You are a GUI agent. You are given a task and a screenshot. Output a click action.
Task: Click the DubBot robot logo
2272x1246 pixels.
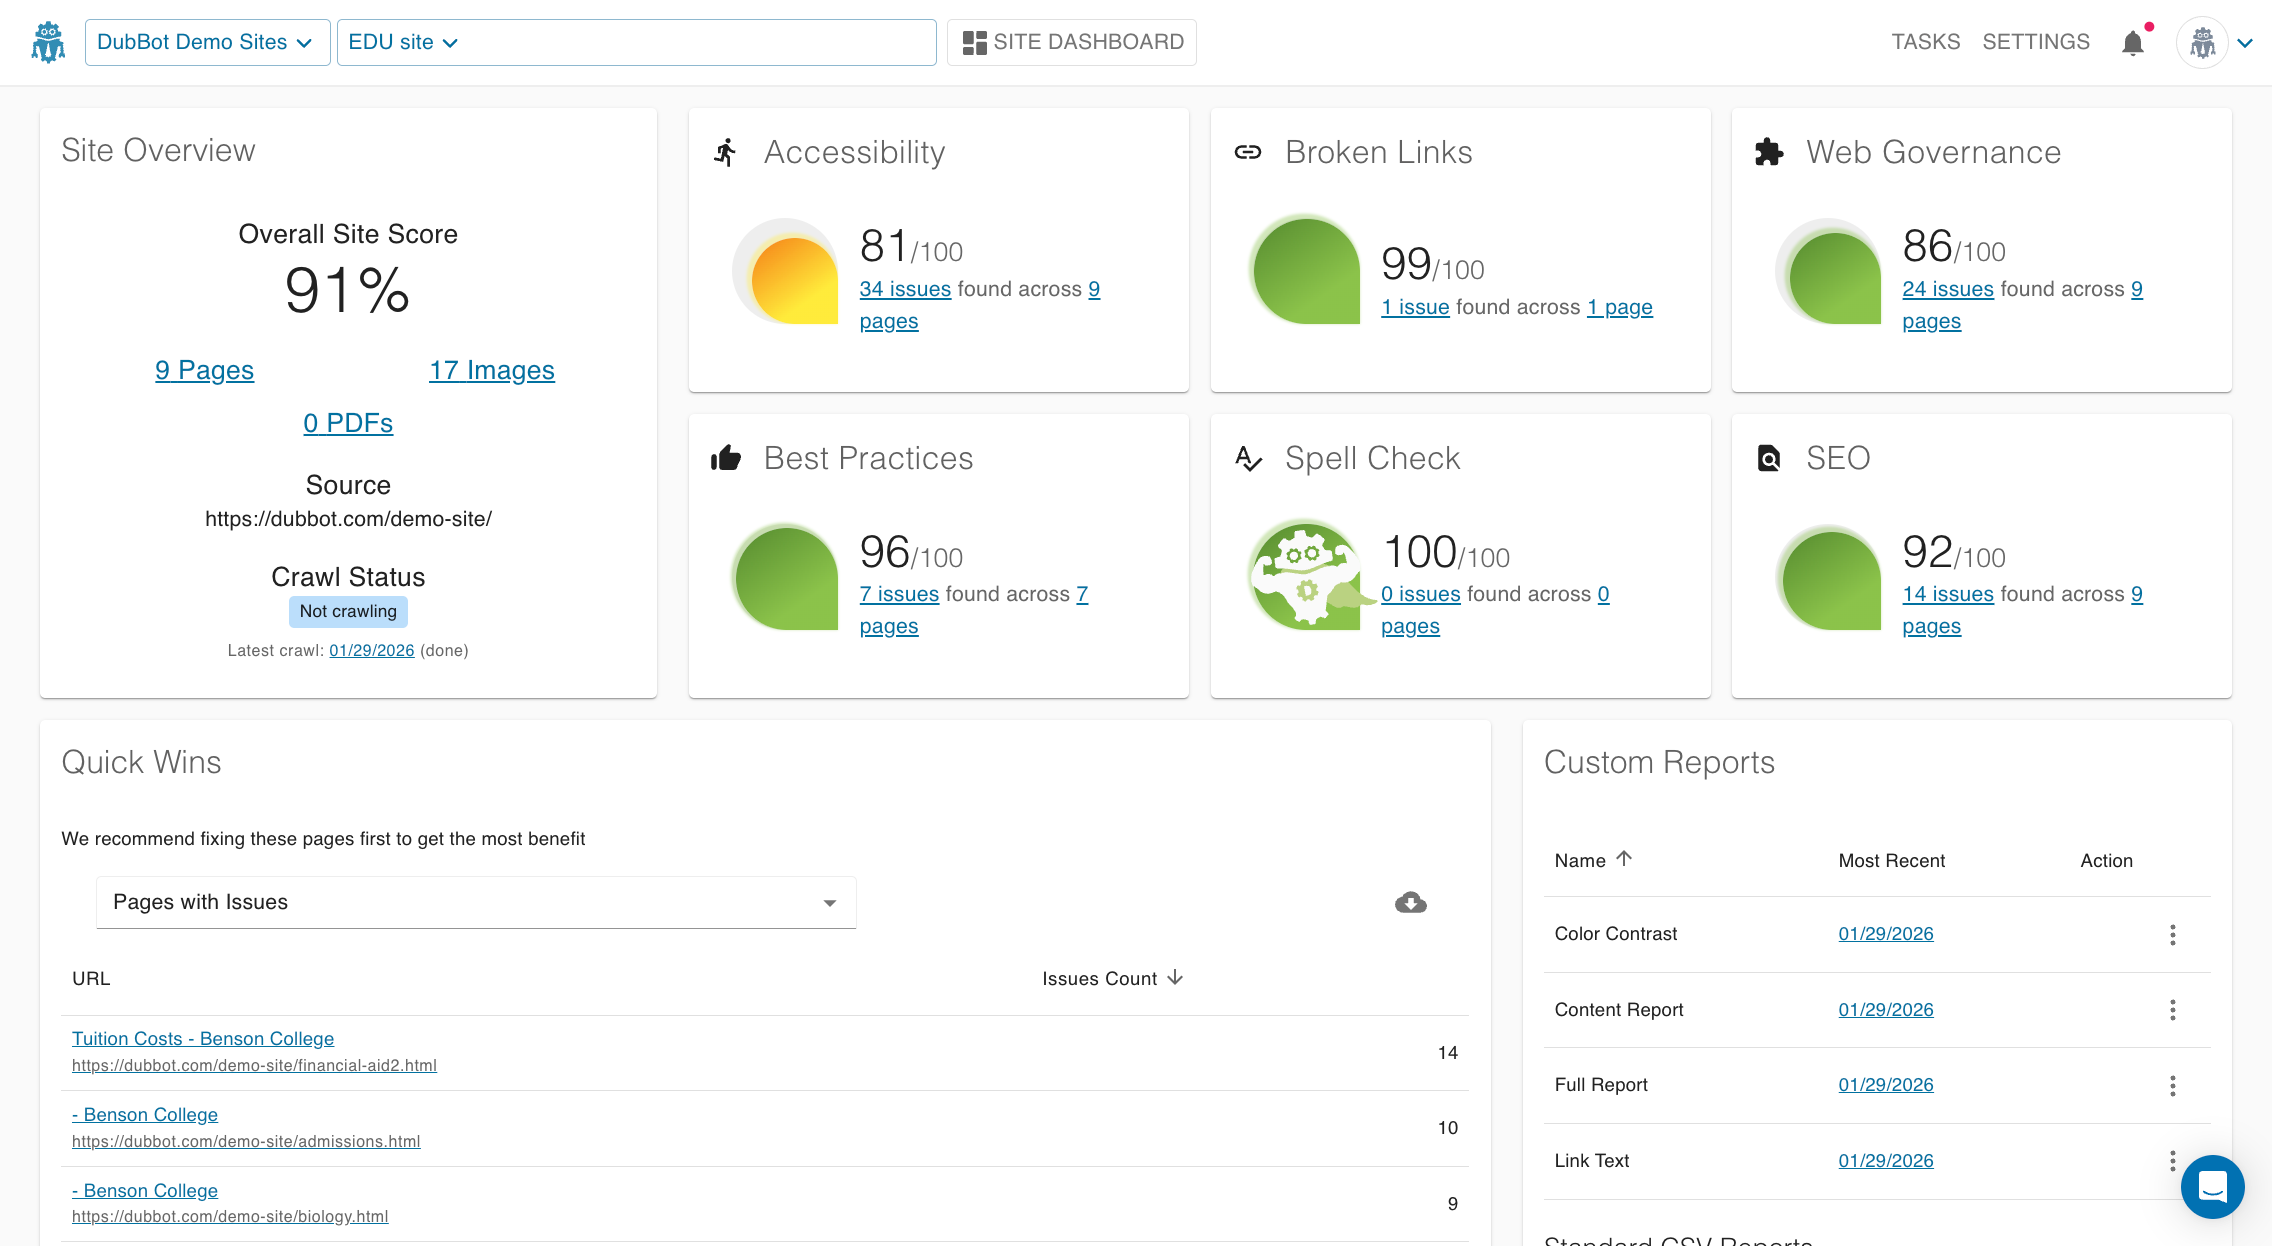48,43
